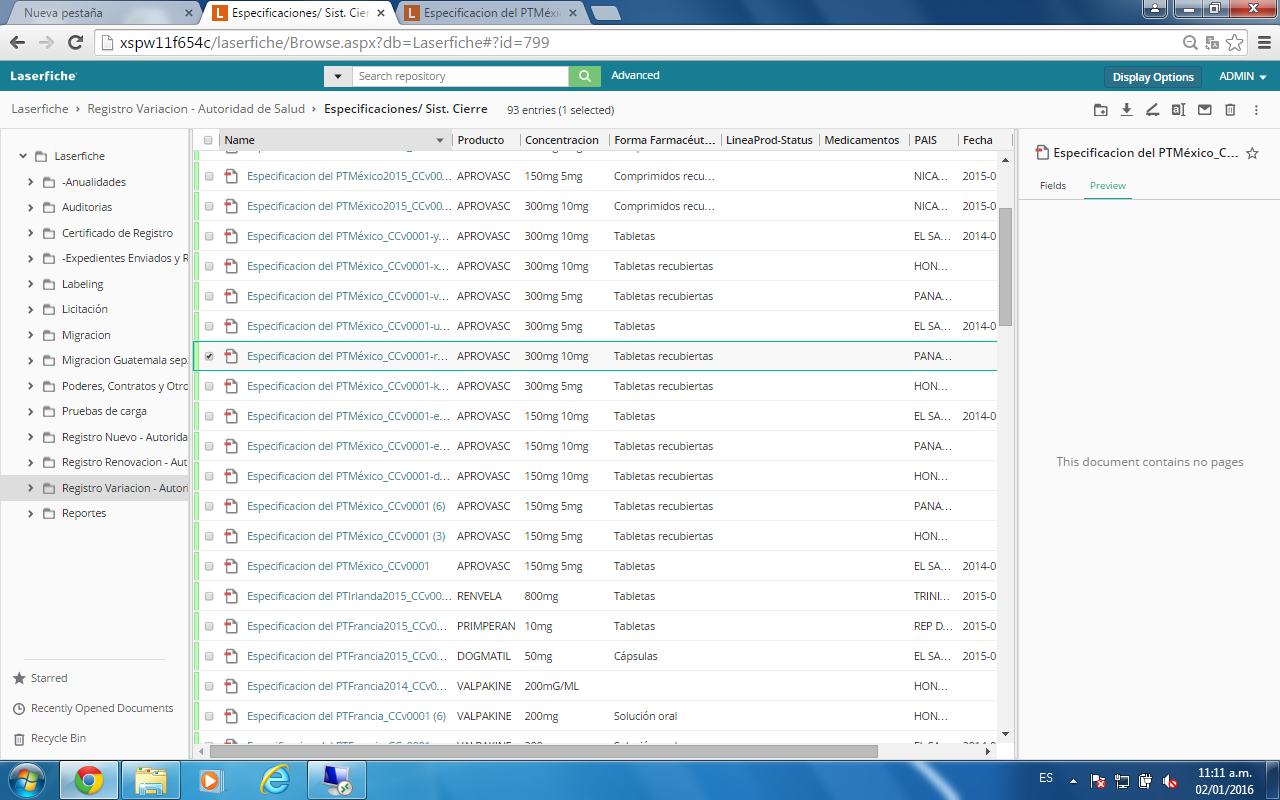Open Registro Variacion - Autoridad de Salud breadcrumb
1280x800 pixels.
[x=196, y=109]
